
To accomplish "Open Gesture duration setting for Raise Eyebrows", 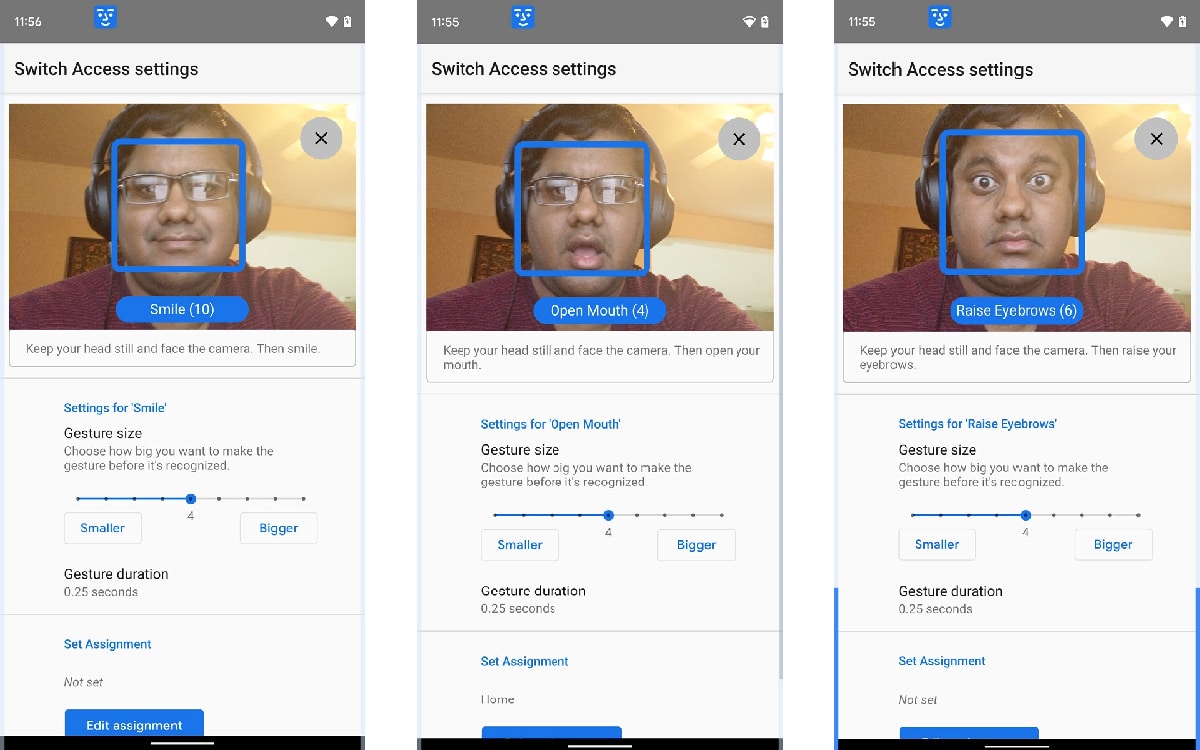I will pyautogui.click(x=950, y=599).
